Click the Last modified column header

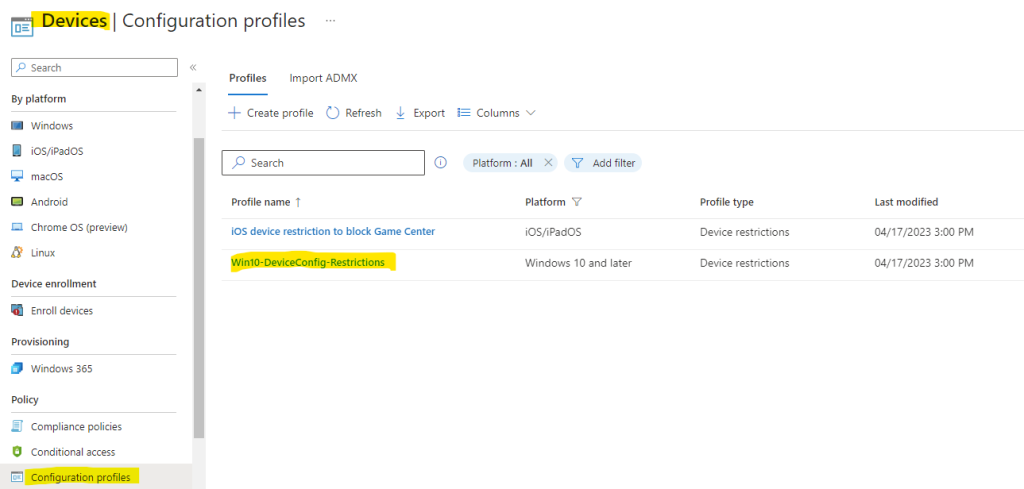click(x=906, y=202)
